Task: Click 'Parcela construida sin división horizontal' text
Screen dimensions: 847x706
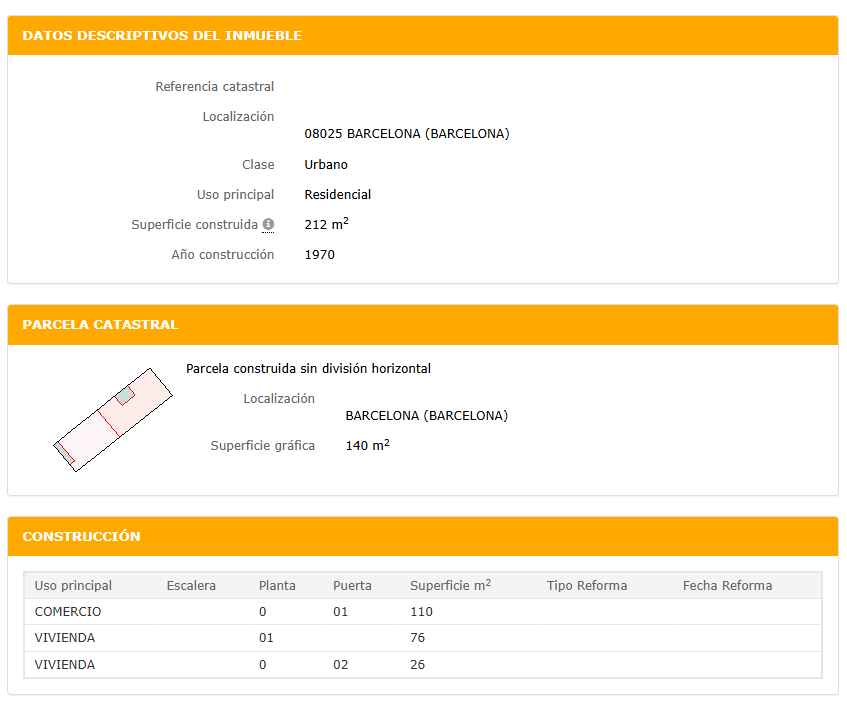Action: pyautogui.click(x=308, y=368)
